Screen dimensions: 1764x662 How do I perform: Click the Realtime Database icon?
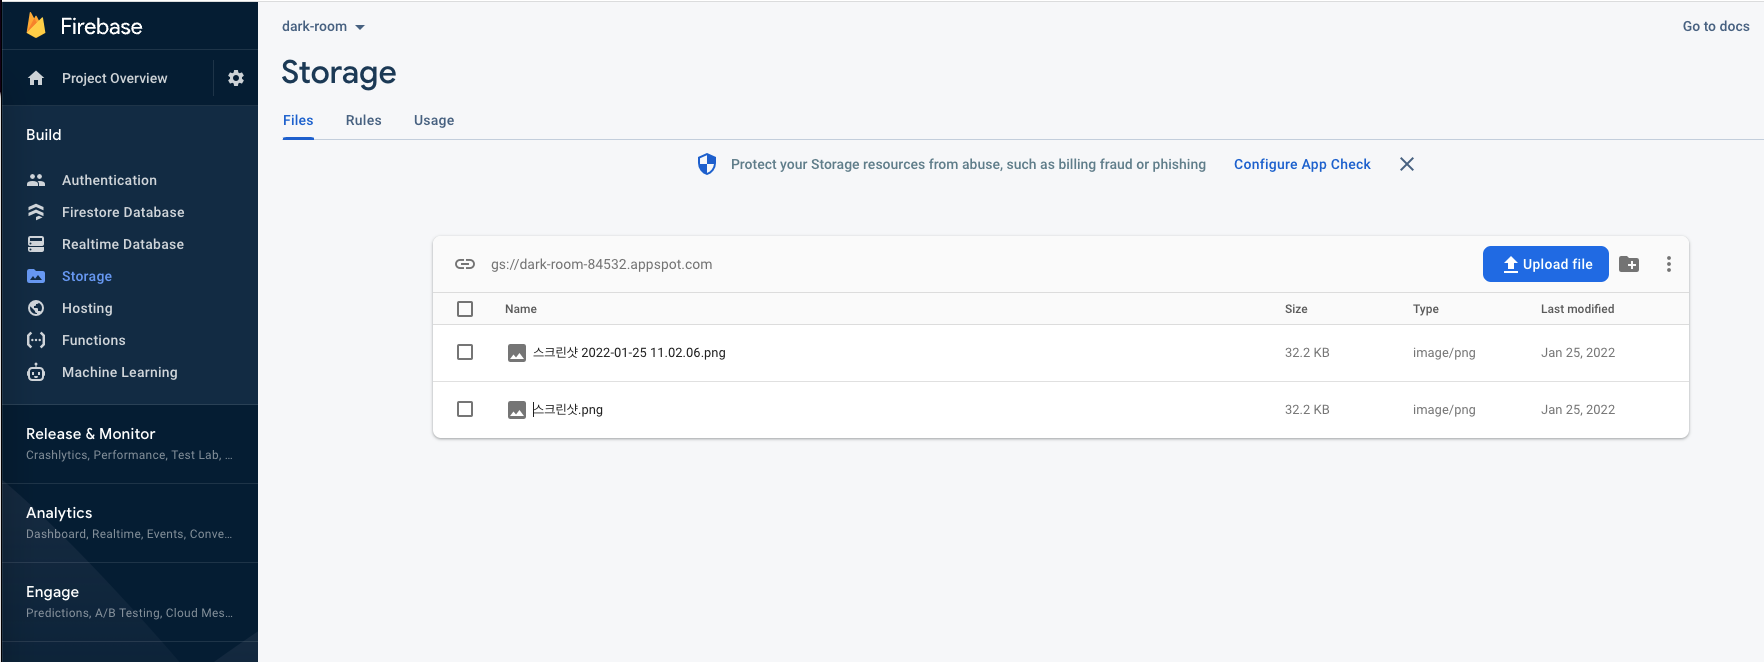tap(36, 244)
